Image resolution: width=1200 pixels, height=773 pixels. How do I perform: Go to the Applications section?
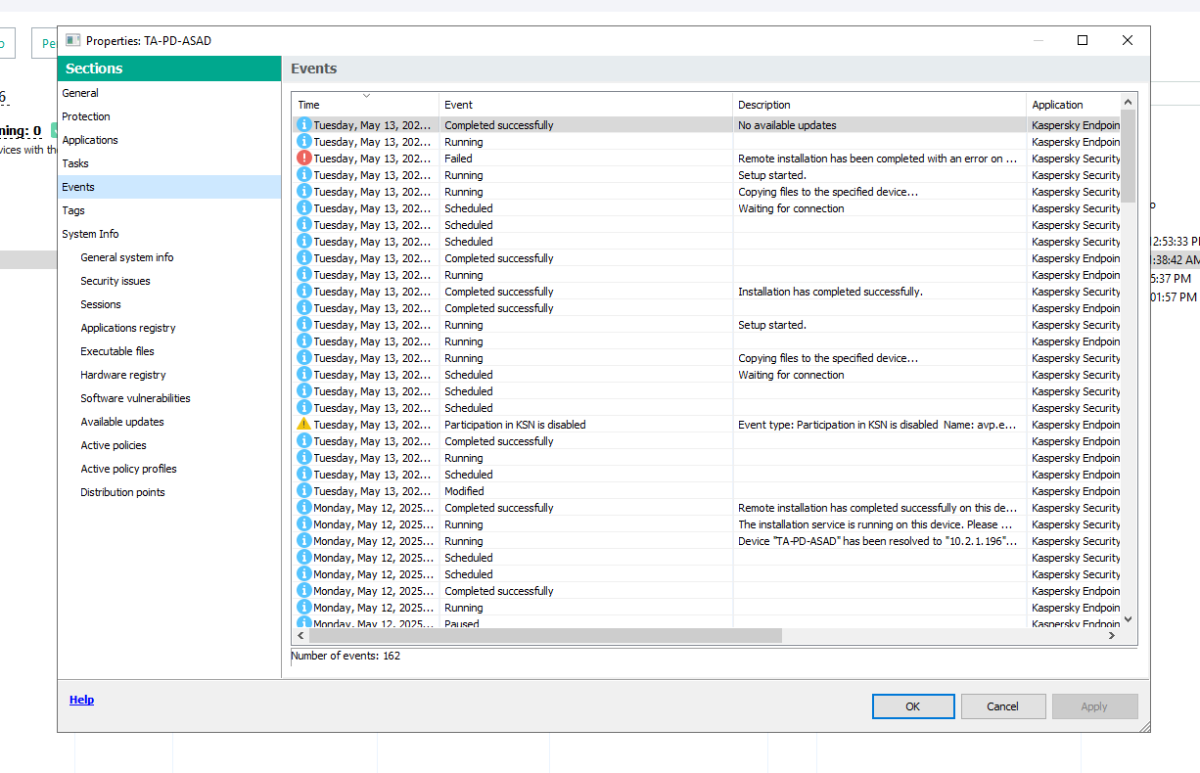90,140
